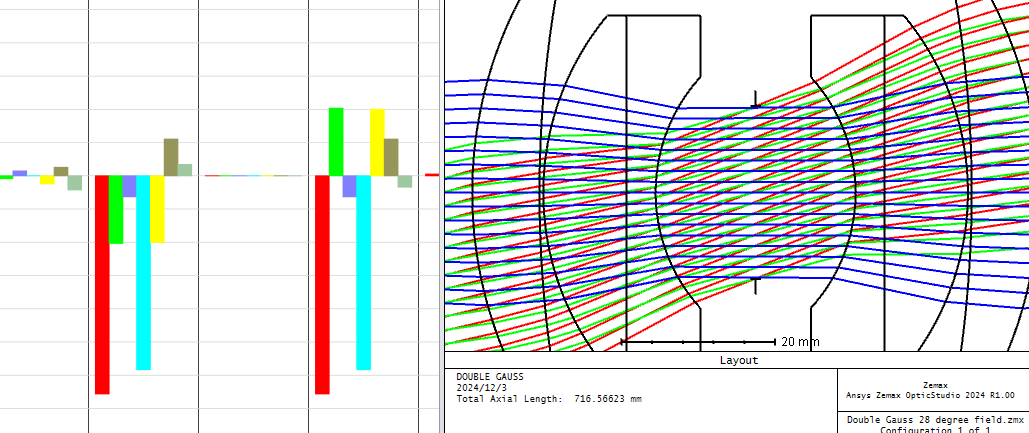Viewport: 1029px width, 433px height.
Task: Click the green bar extending upward
Action: click(336, 141)
